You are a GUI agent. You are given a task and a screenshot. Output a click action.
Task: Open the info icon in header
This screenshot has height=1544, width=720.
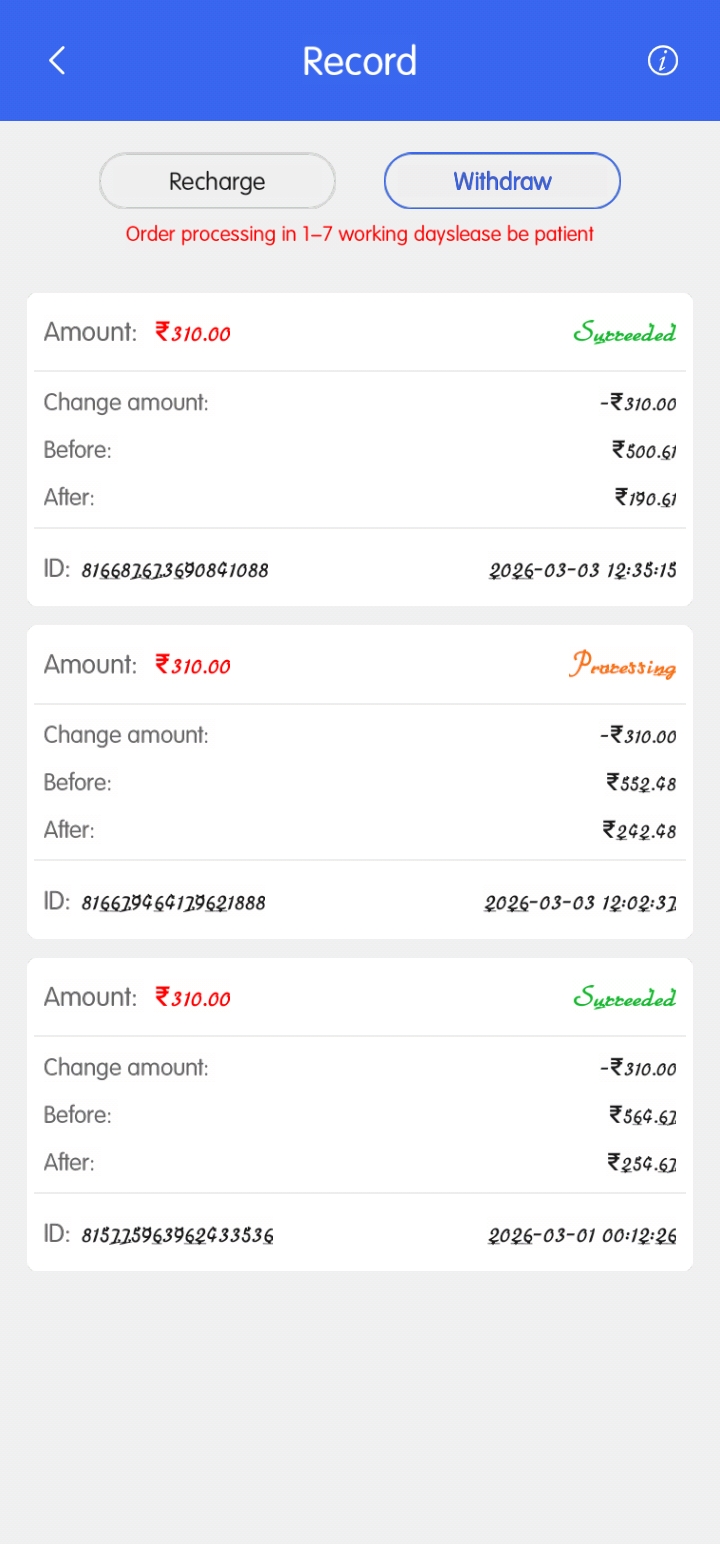point(663,61)
